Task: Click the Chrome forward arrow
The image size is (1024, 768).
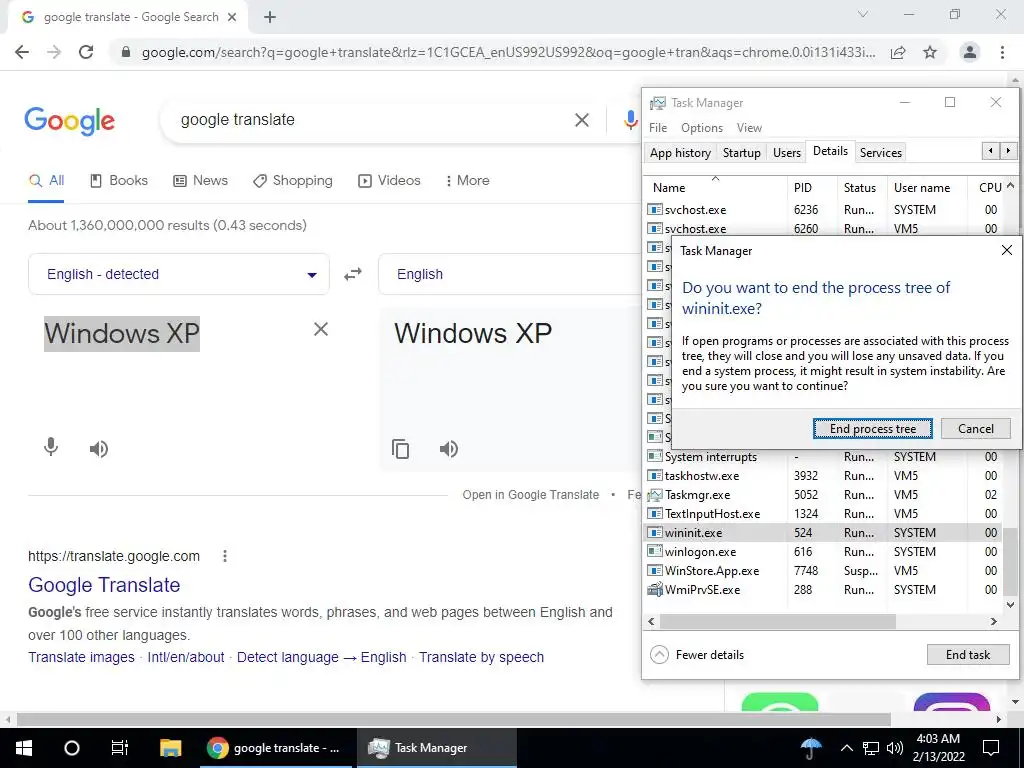Action: pyautogui.click(x=54, y=52)
